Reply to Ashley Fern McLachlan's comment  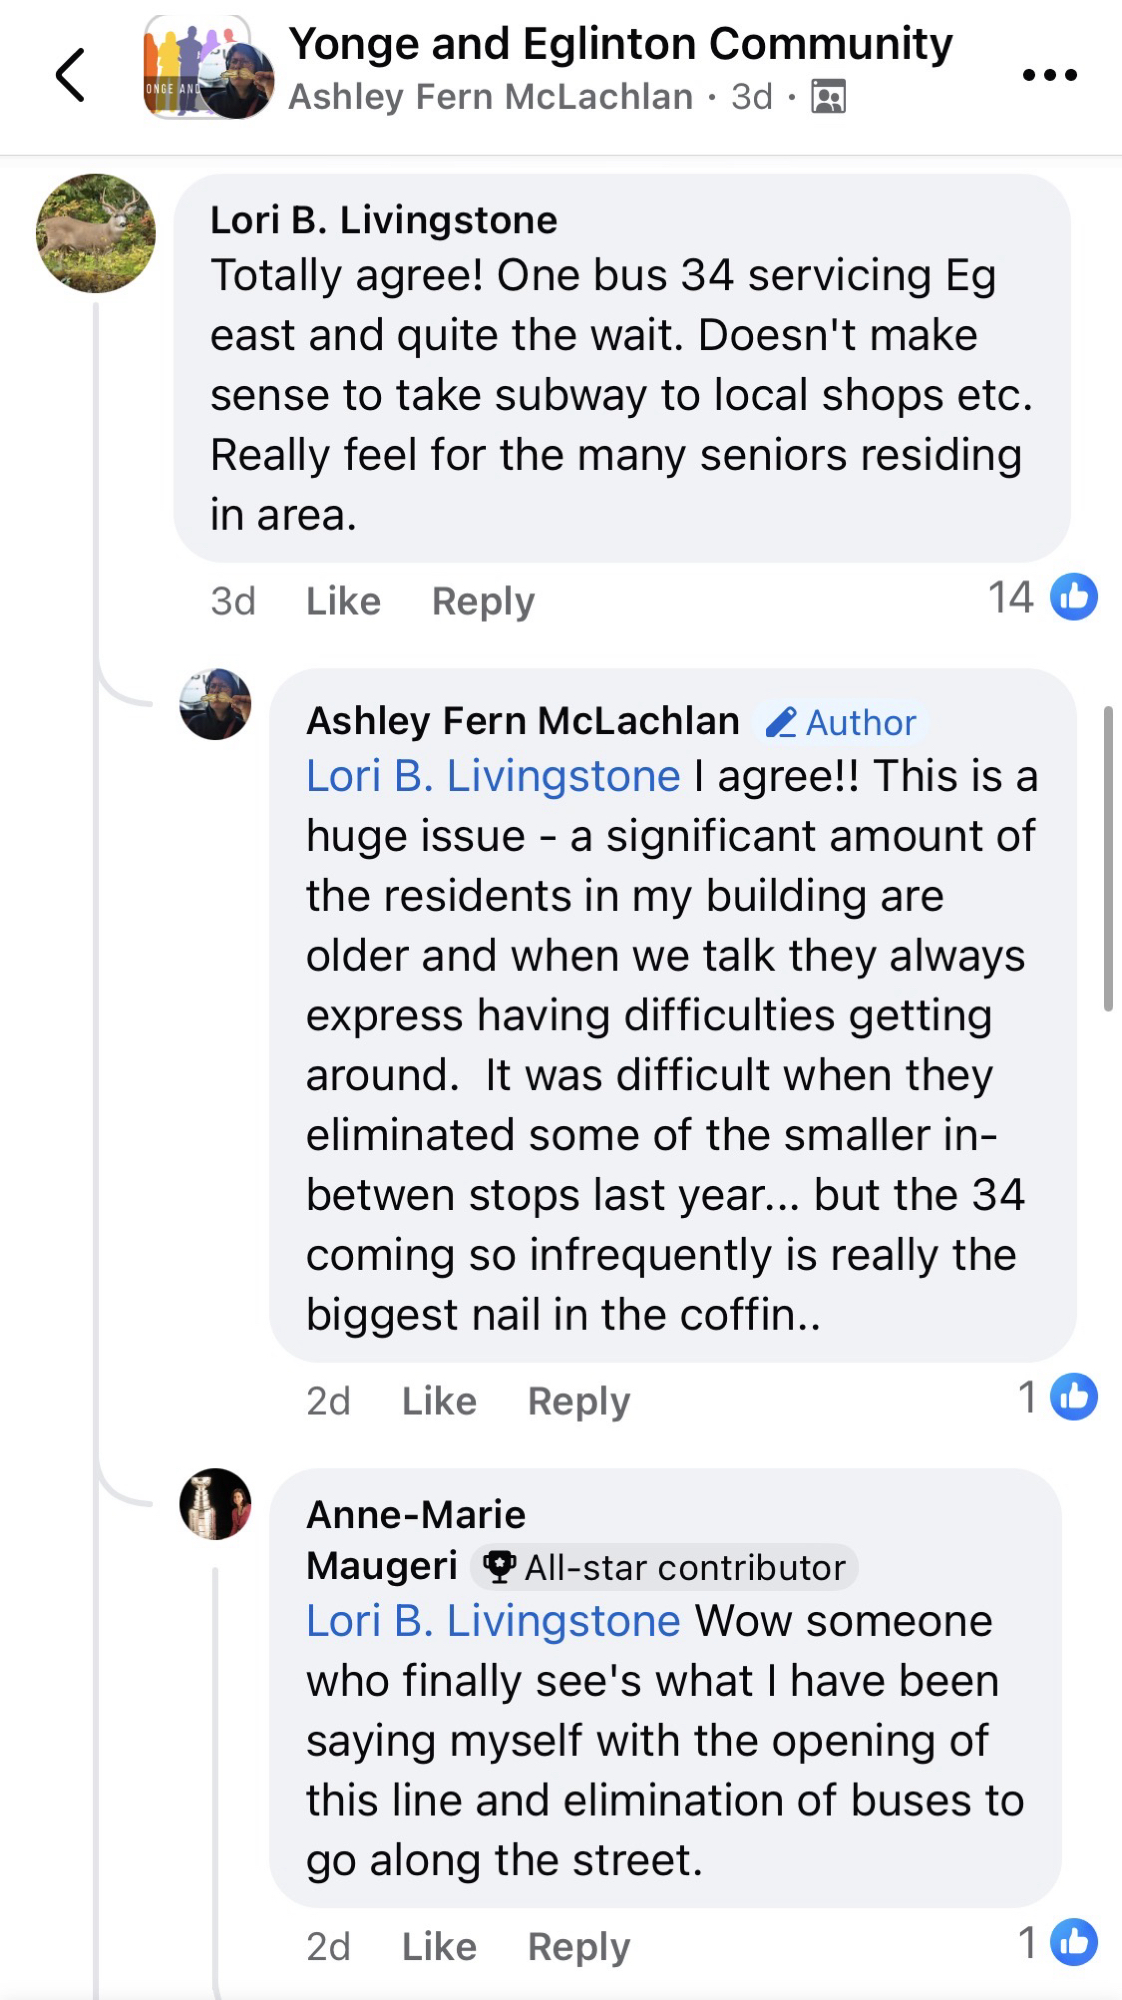click(x=579, y=1401)
